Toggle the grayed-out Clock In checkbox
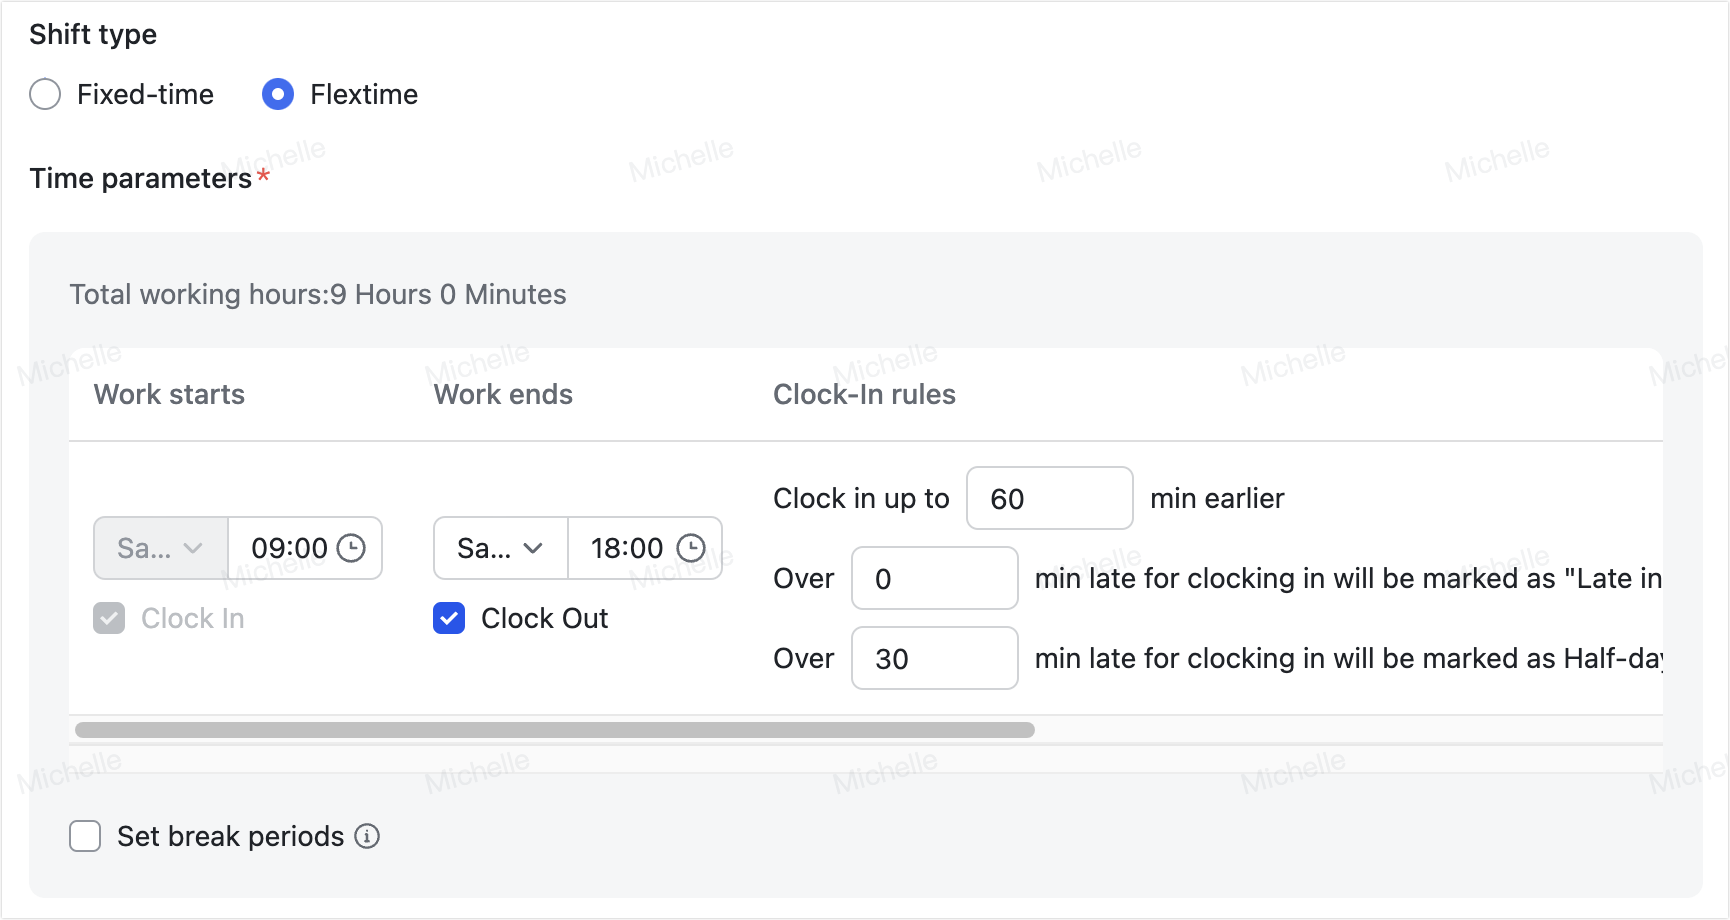Viewport: 1730px width, 920px height. (109, 618)
